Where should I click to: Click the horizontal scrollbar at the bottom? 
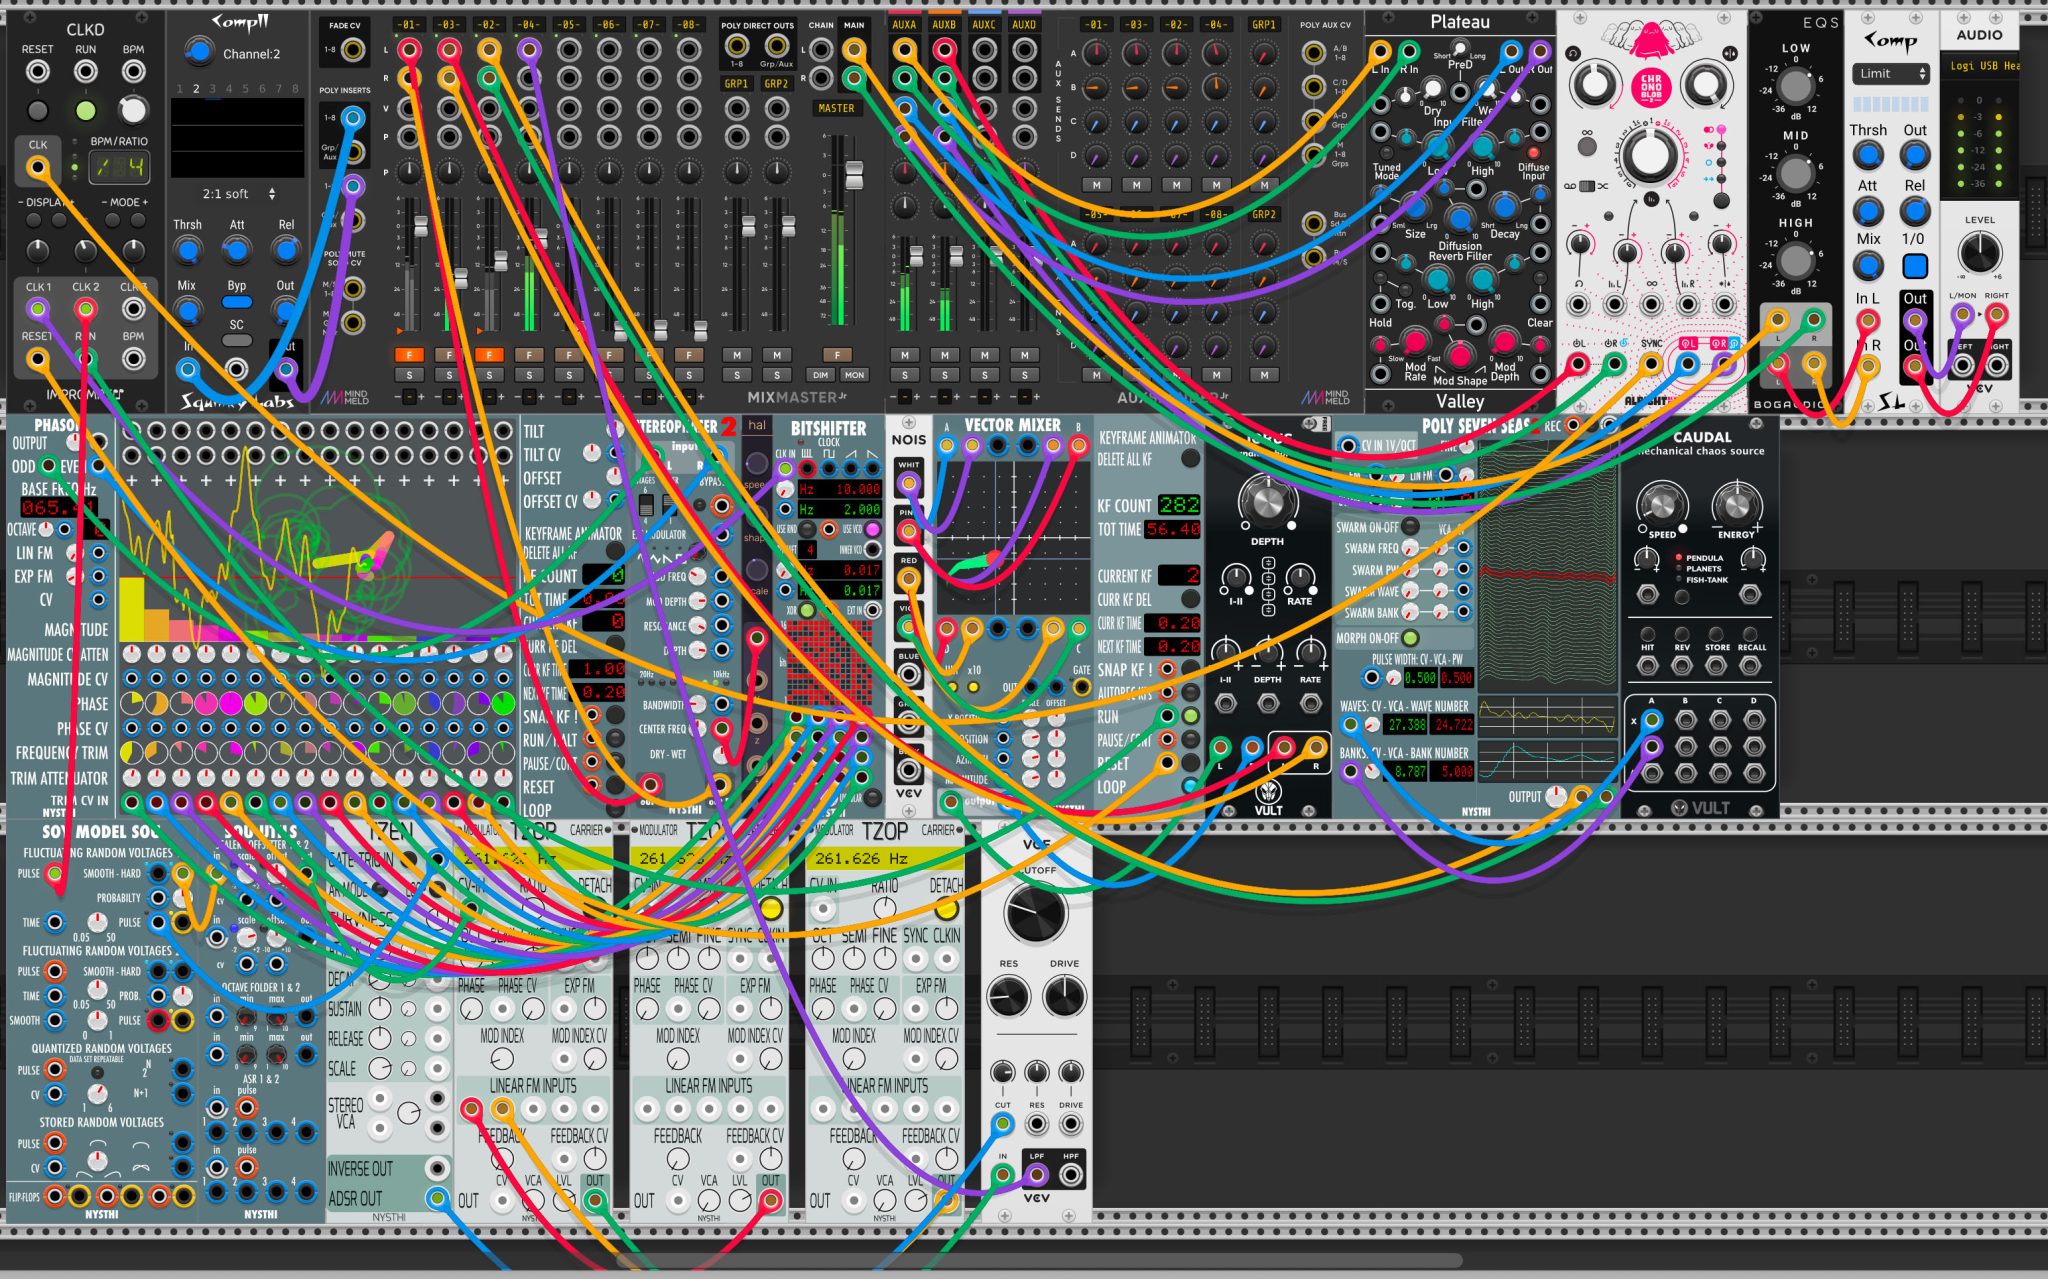1040,1260
